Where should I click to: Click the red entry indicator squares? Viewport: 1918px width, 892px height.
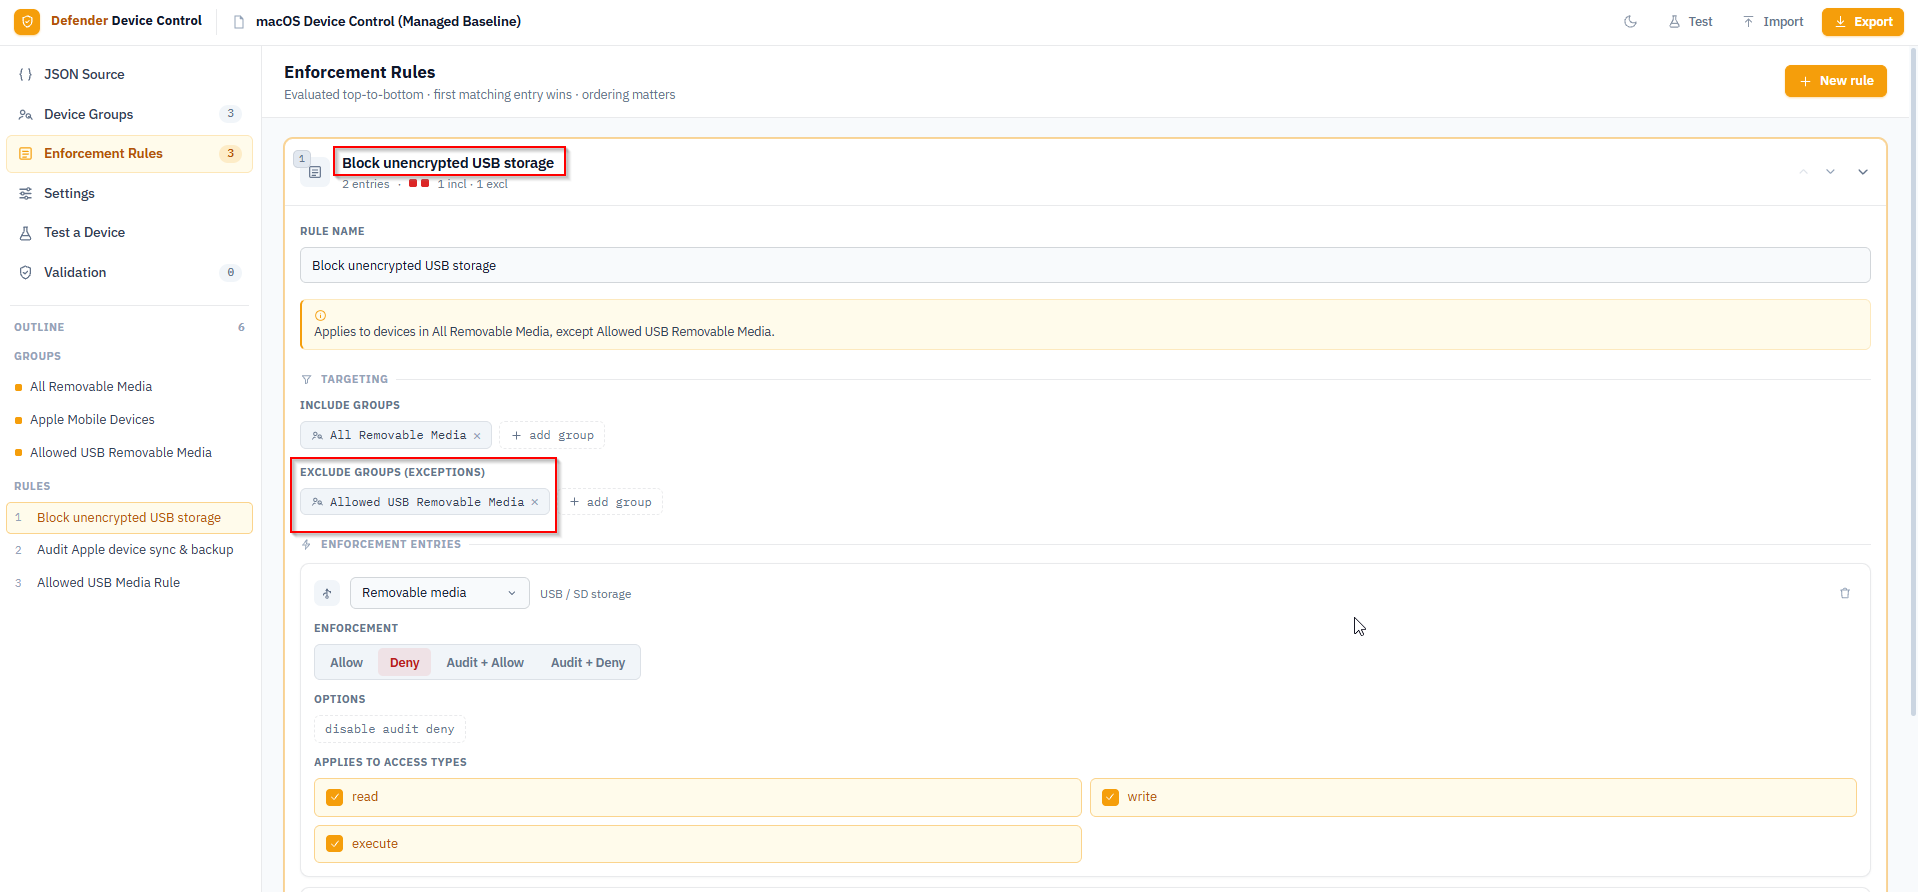419,184
